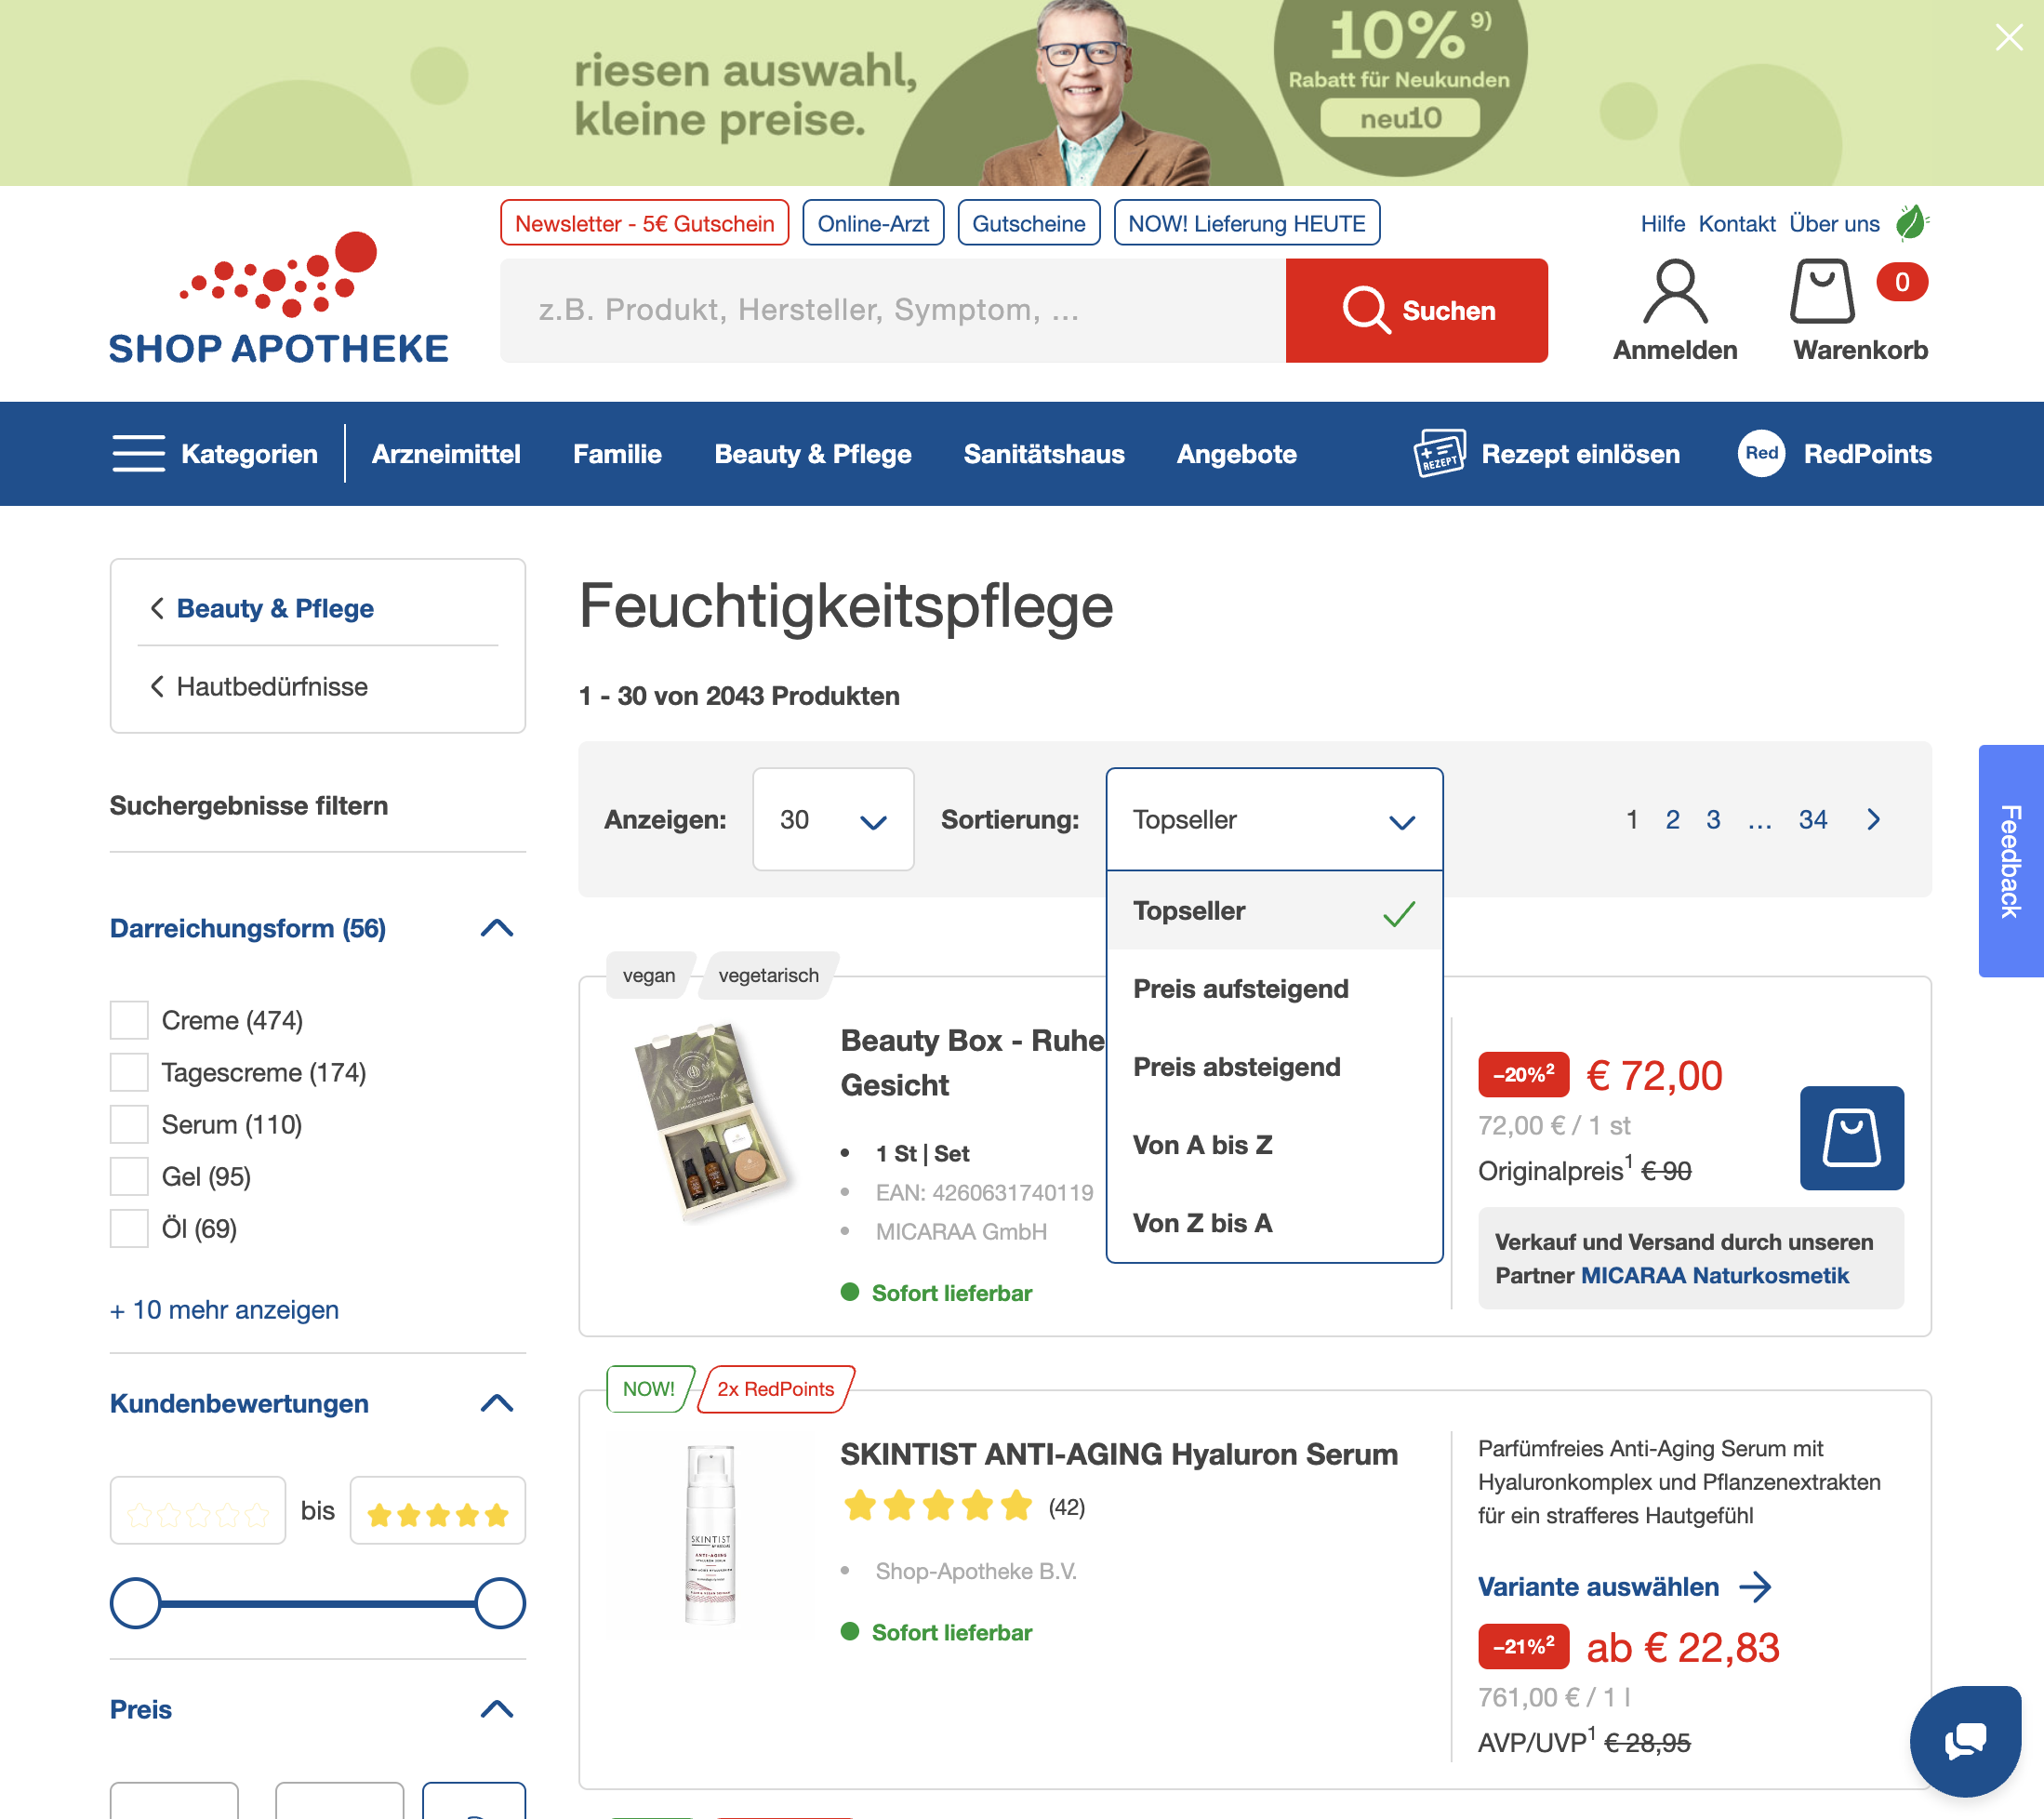2044x1819 pixels.
Task: Collapse the Darreichungsform filter section
Action: (496, 928)
